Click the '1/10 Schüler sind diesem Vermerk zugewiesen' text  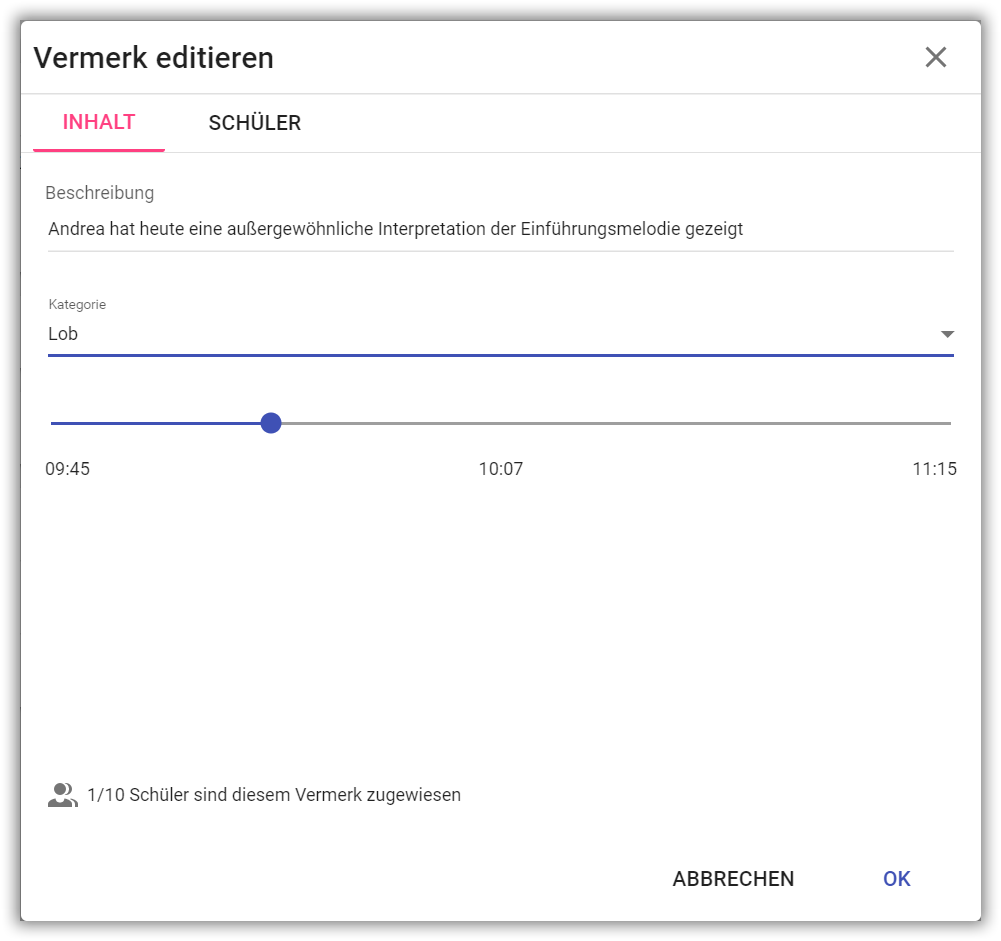(274, 795)
